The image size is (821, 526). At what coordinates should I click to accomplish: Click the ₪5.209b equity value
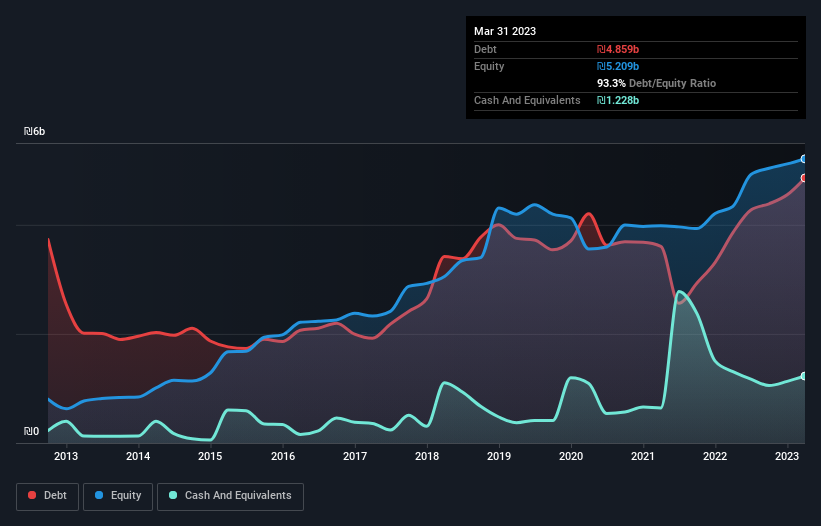point(618,66)
